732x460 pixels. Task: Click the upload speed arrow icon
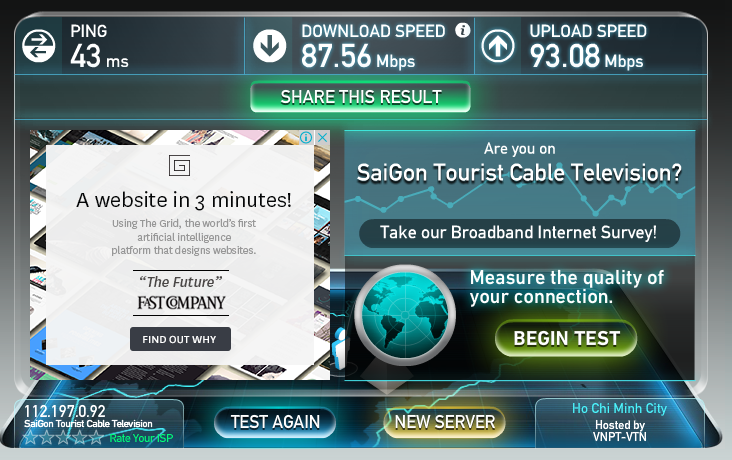pyautogui.click(x=498, y=46)
